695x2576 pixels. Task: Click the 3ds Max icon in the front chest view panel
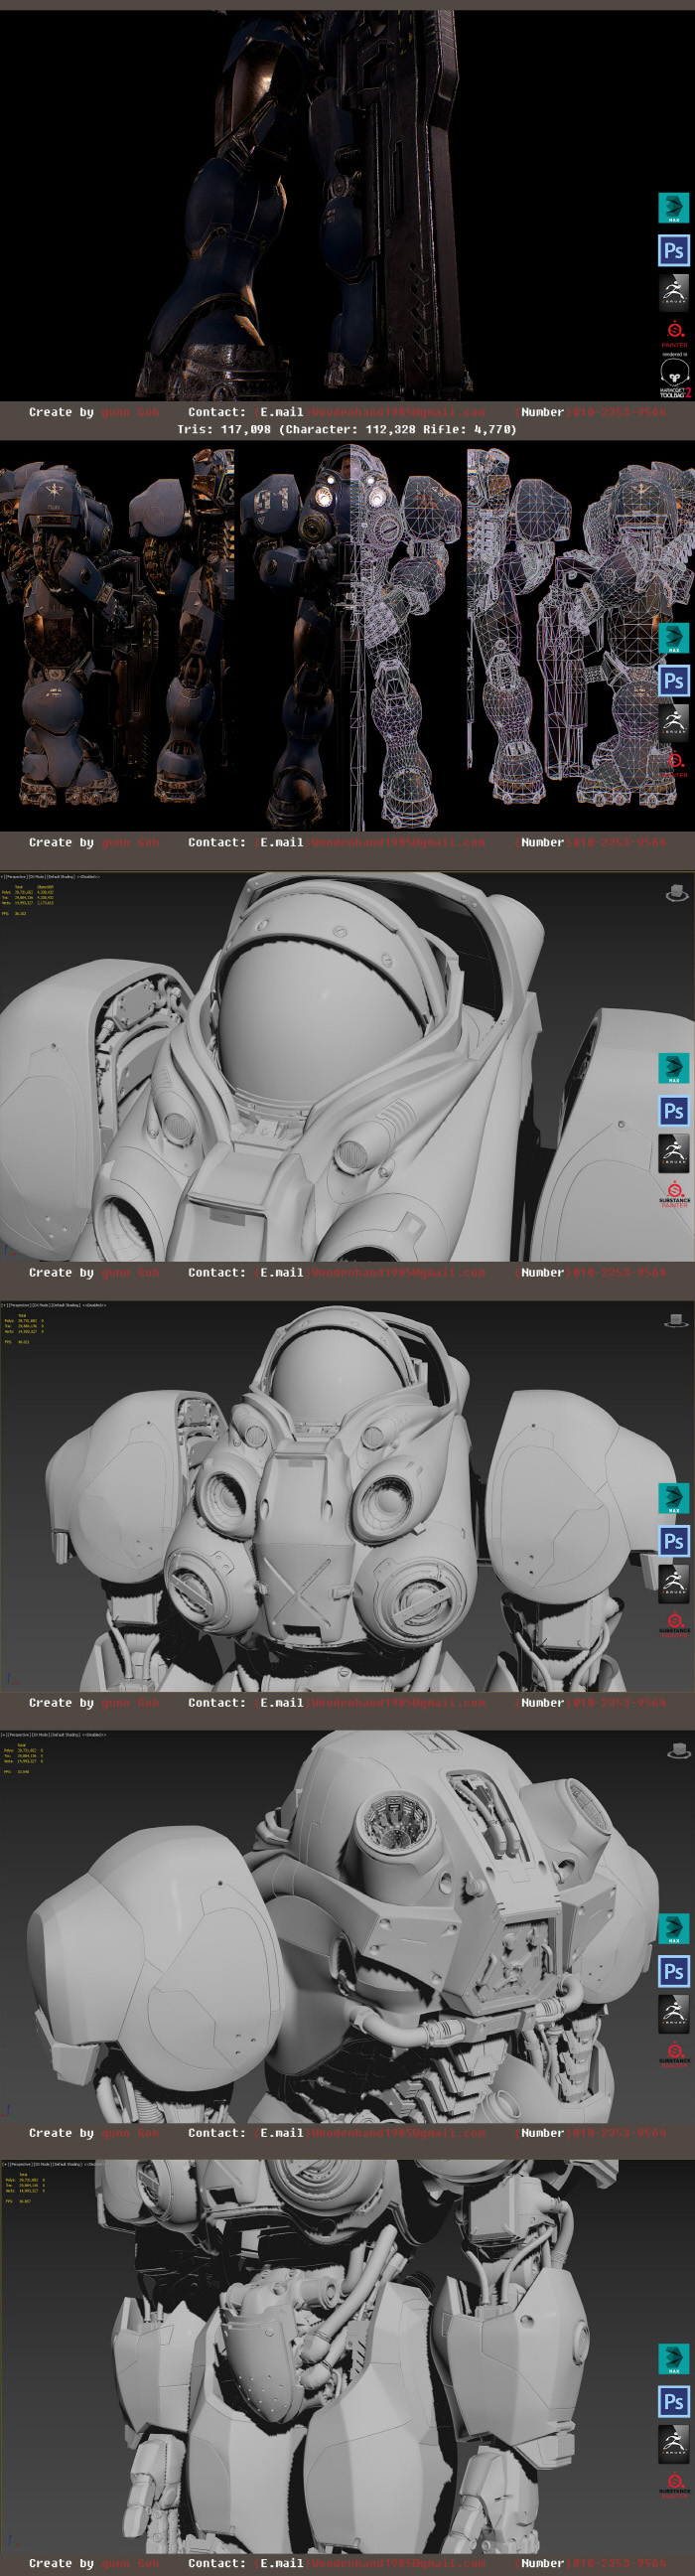(674, 1497)
